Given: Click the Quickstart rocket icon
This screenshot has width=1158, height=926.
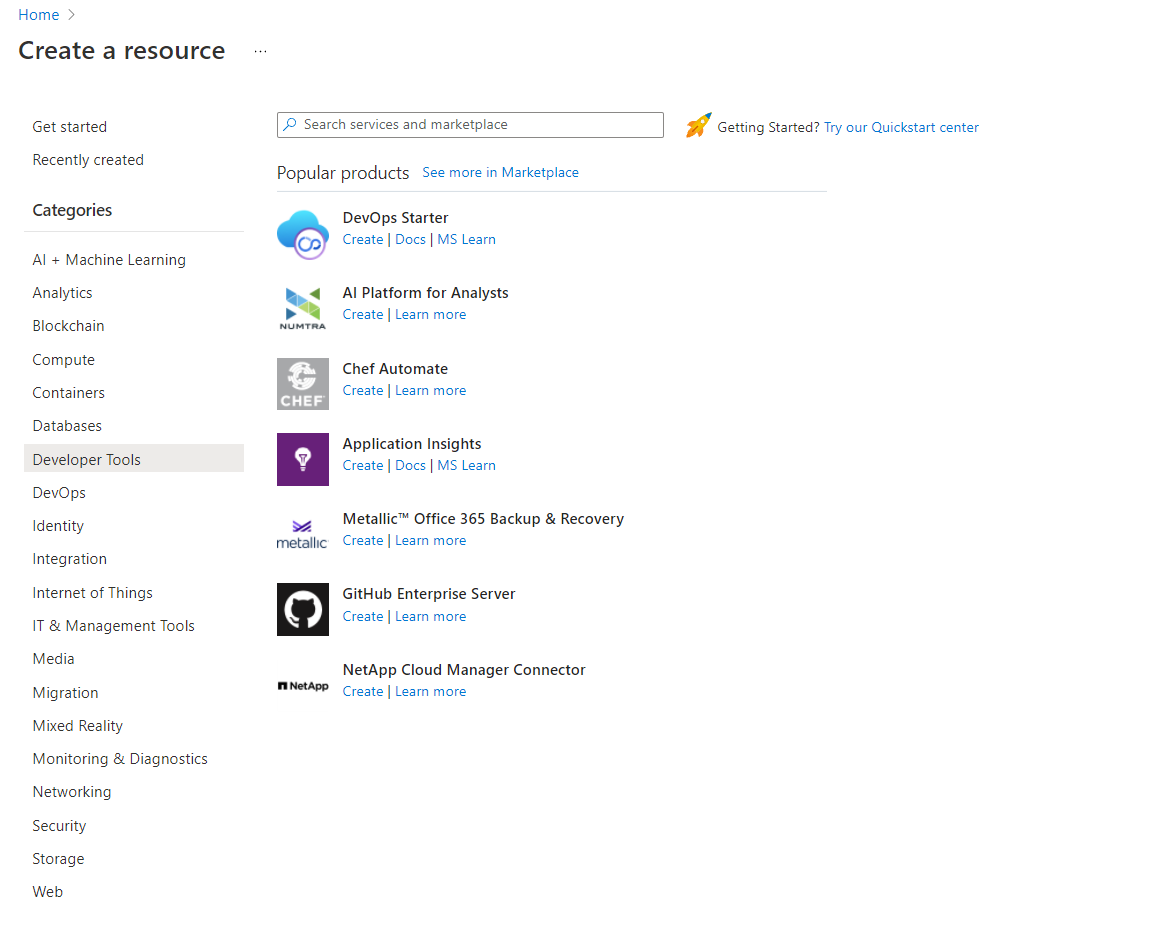Looking at the screenshot, I should click(x=698, y=126).
